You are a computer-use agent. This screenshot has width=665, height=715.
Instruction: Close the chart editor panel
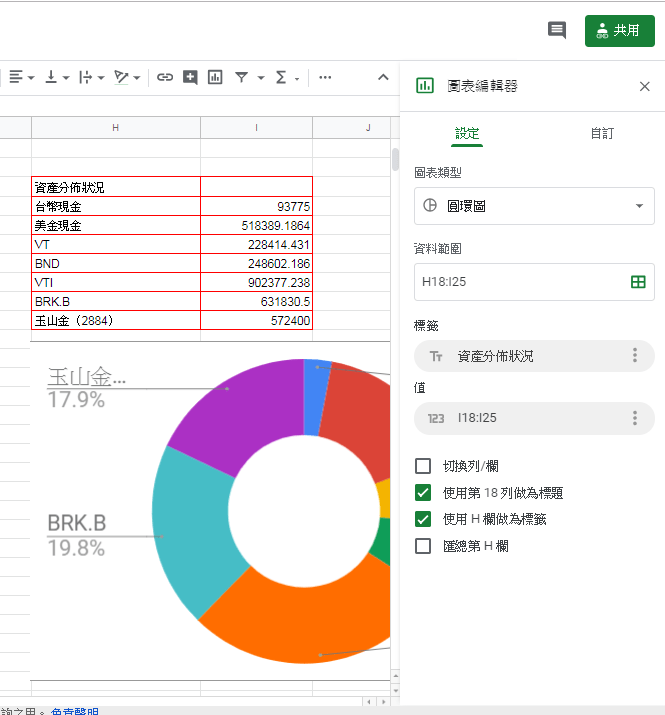click(644, 86)
